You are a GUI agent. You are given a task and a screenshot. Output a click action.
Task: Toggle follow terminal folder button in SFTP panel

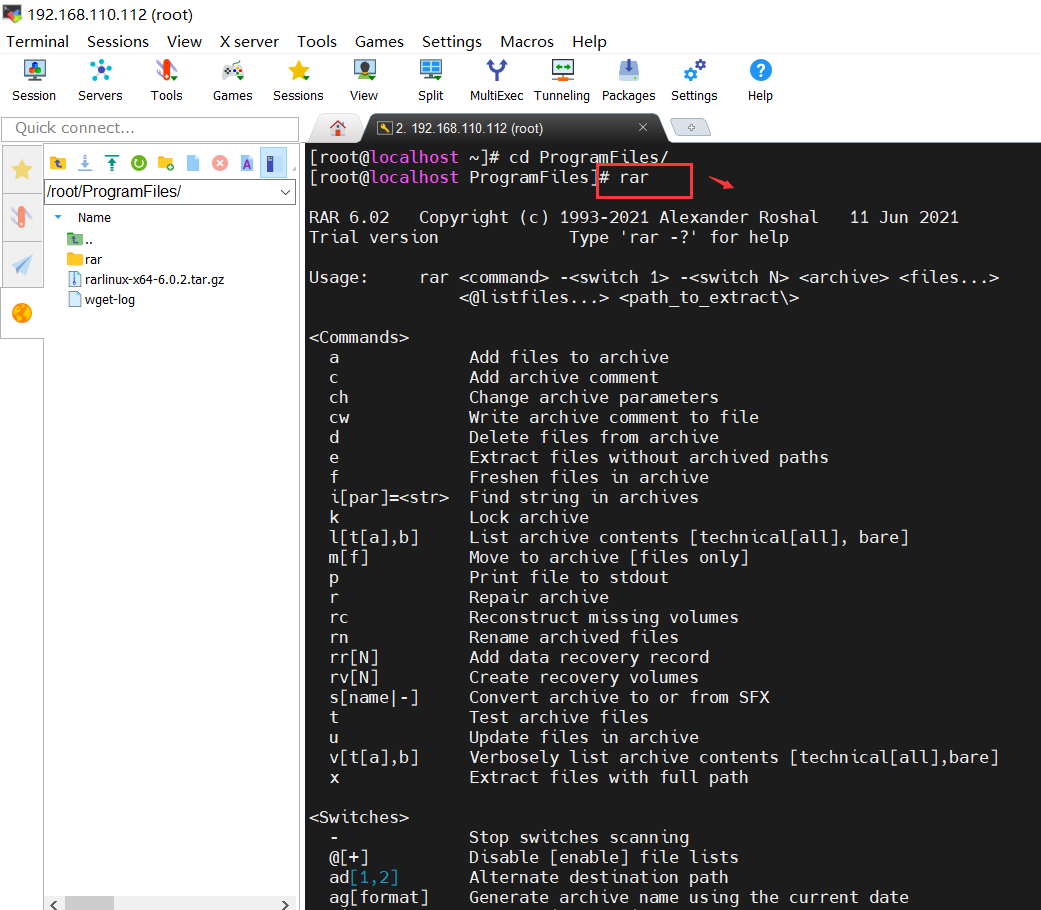click(273, 163)
